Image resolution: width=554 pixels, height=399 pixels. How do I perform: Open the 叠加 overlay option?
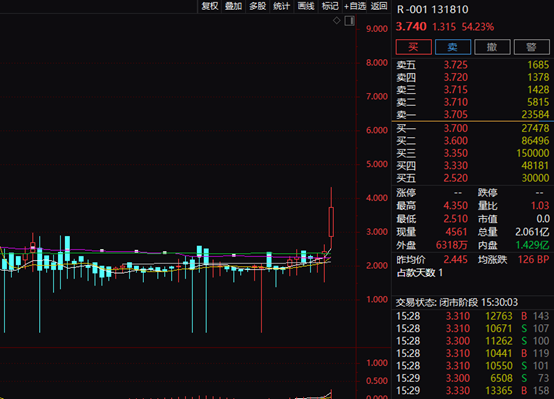234,6
